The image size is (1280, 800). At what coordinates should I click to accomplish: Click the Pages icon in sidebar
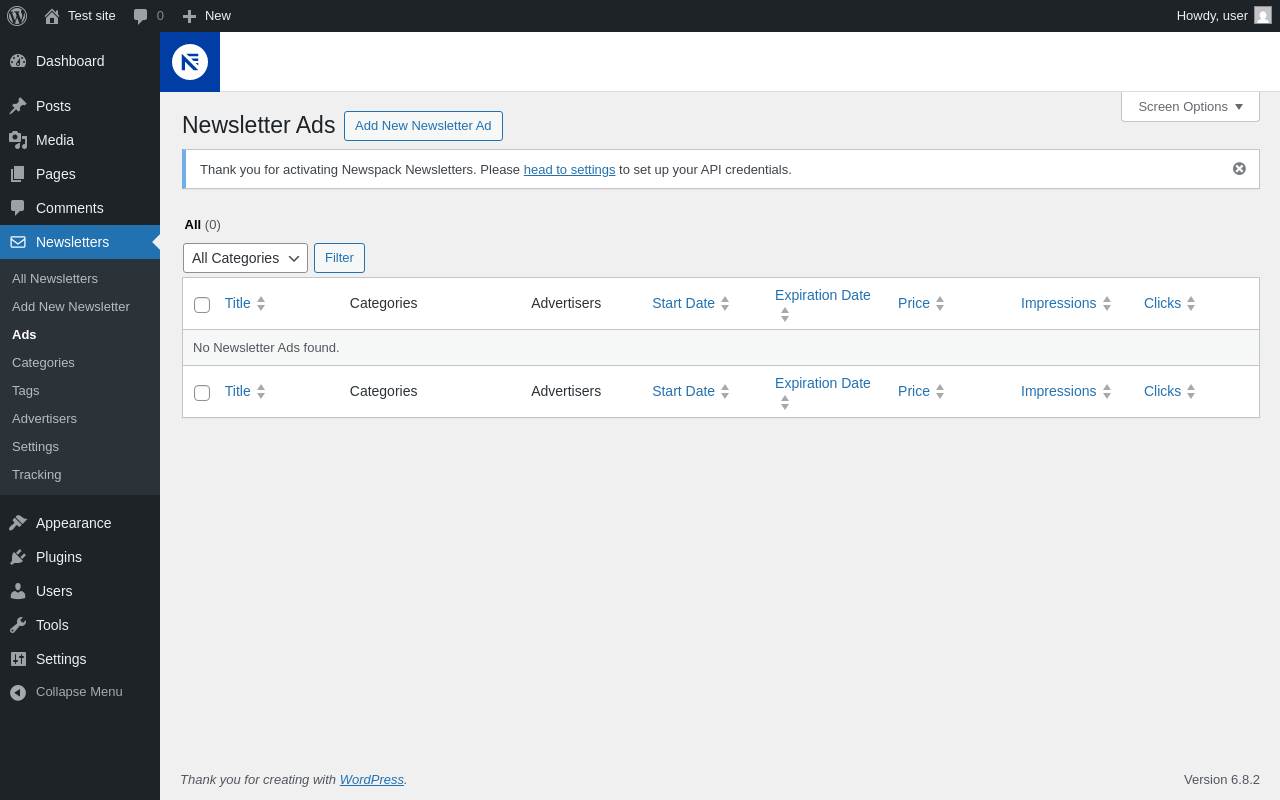click(18, 174)
